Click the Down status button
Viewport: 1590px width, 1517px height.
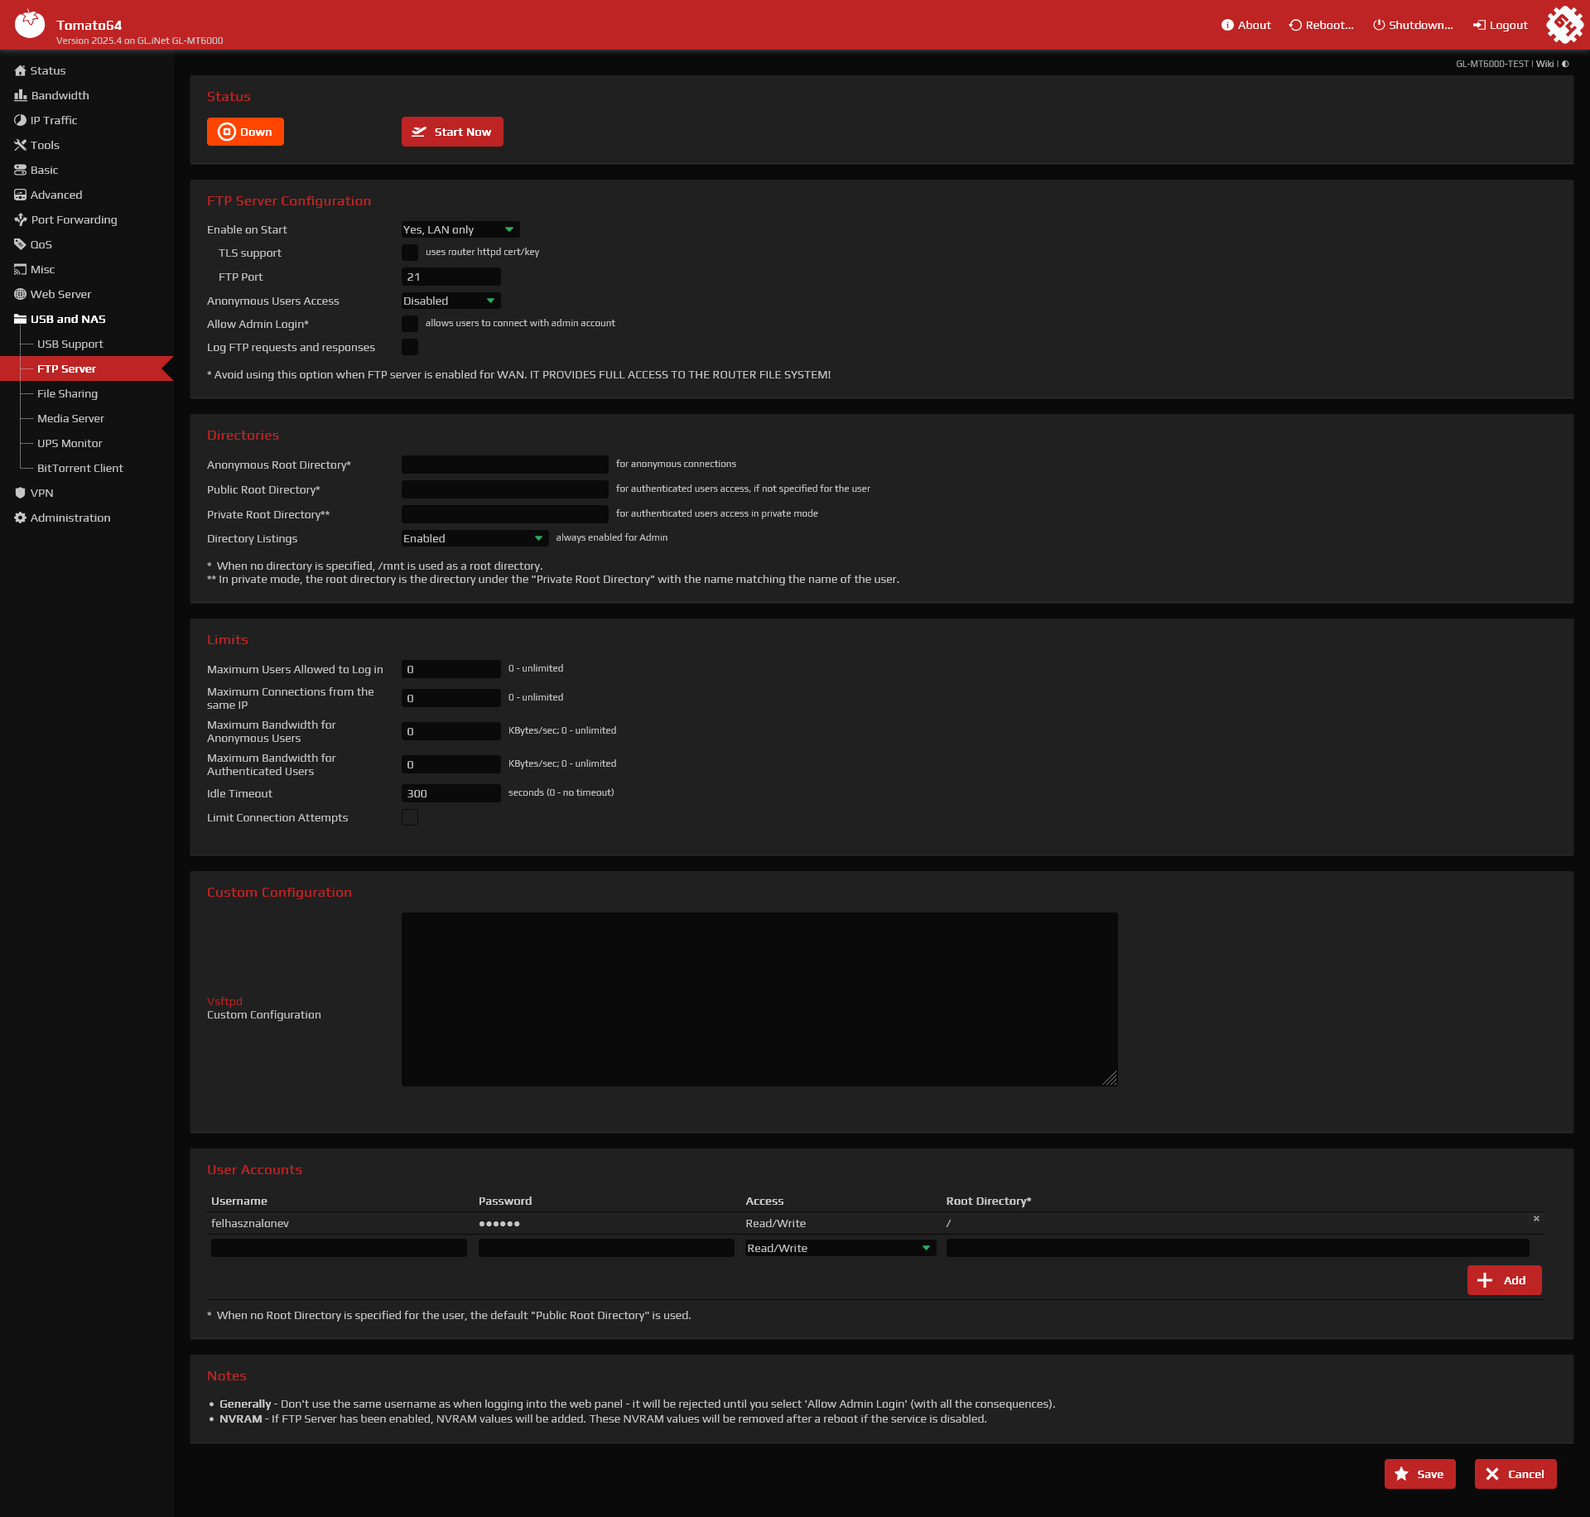[245, 132]
